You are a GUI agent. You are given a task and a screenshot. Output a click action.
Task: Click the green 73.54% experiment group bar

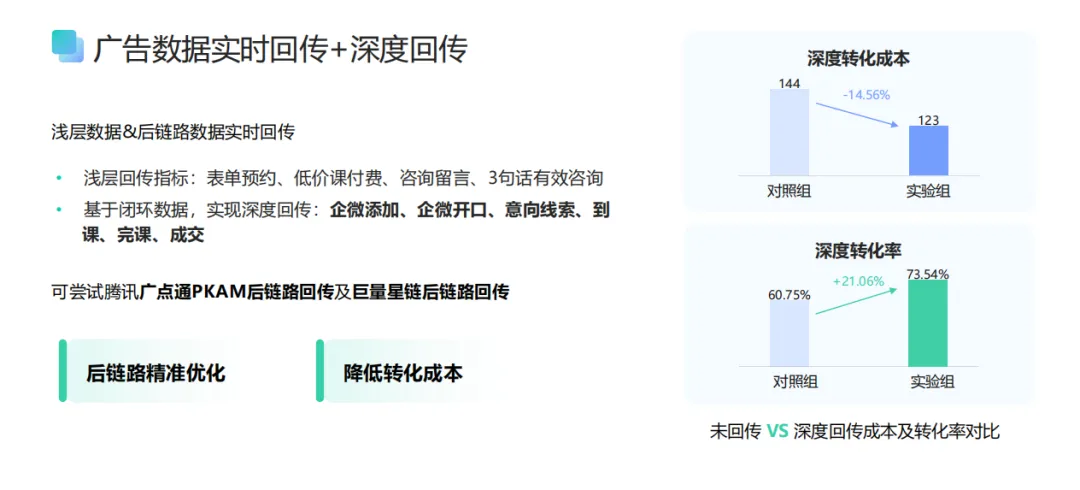[x=928, y=323]
